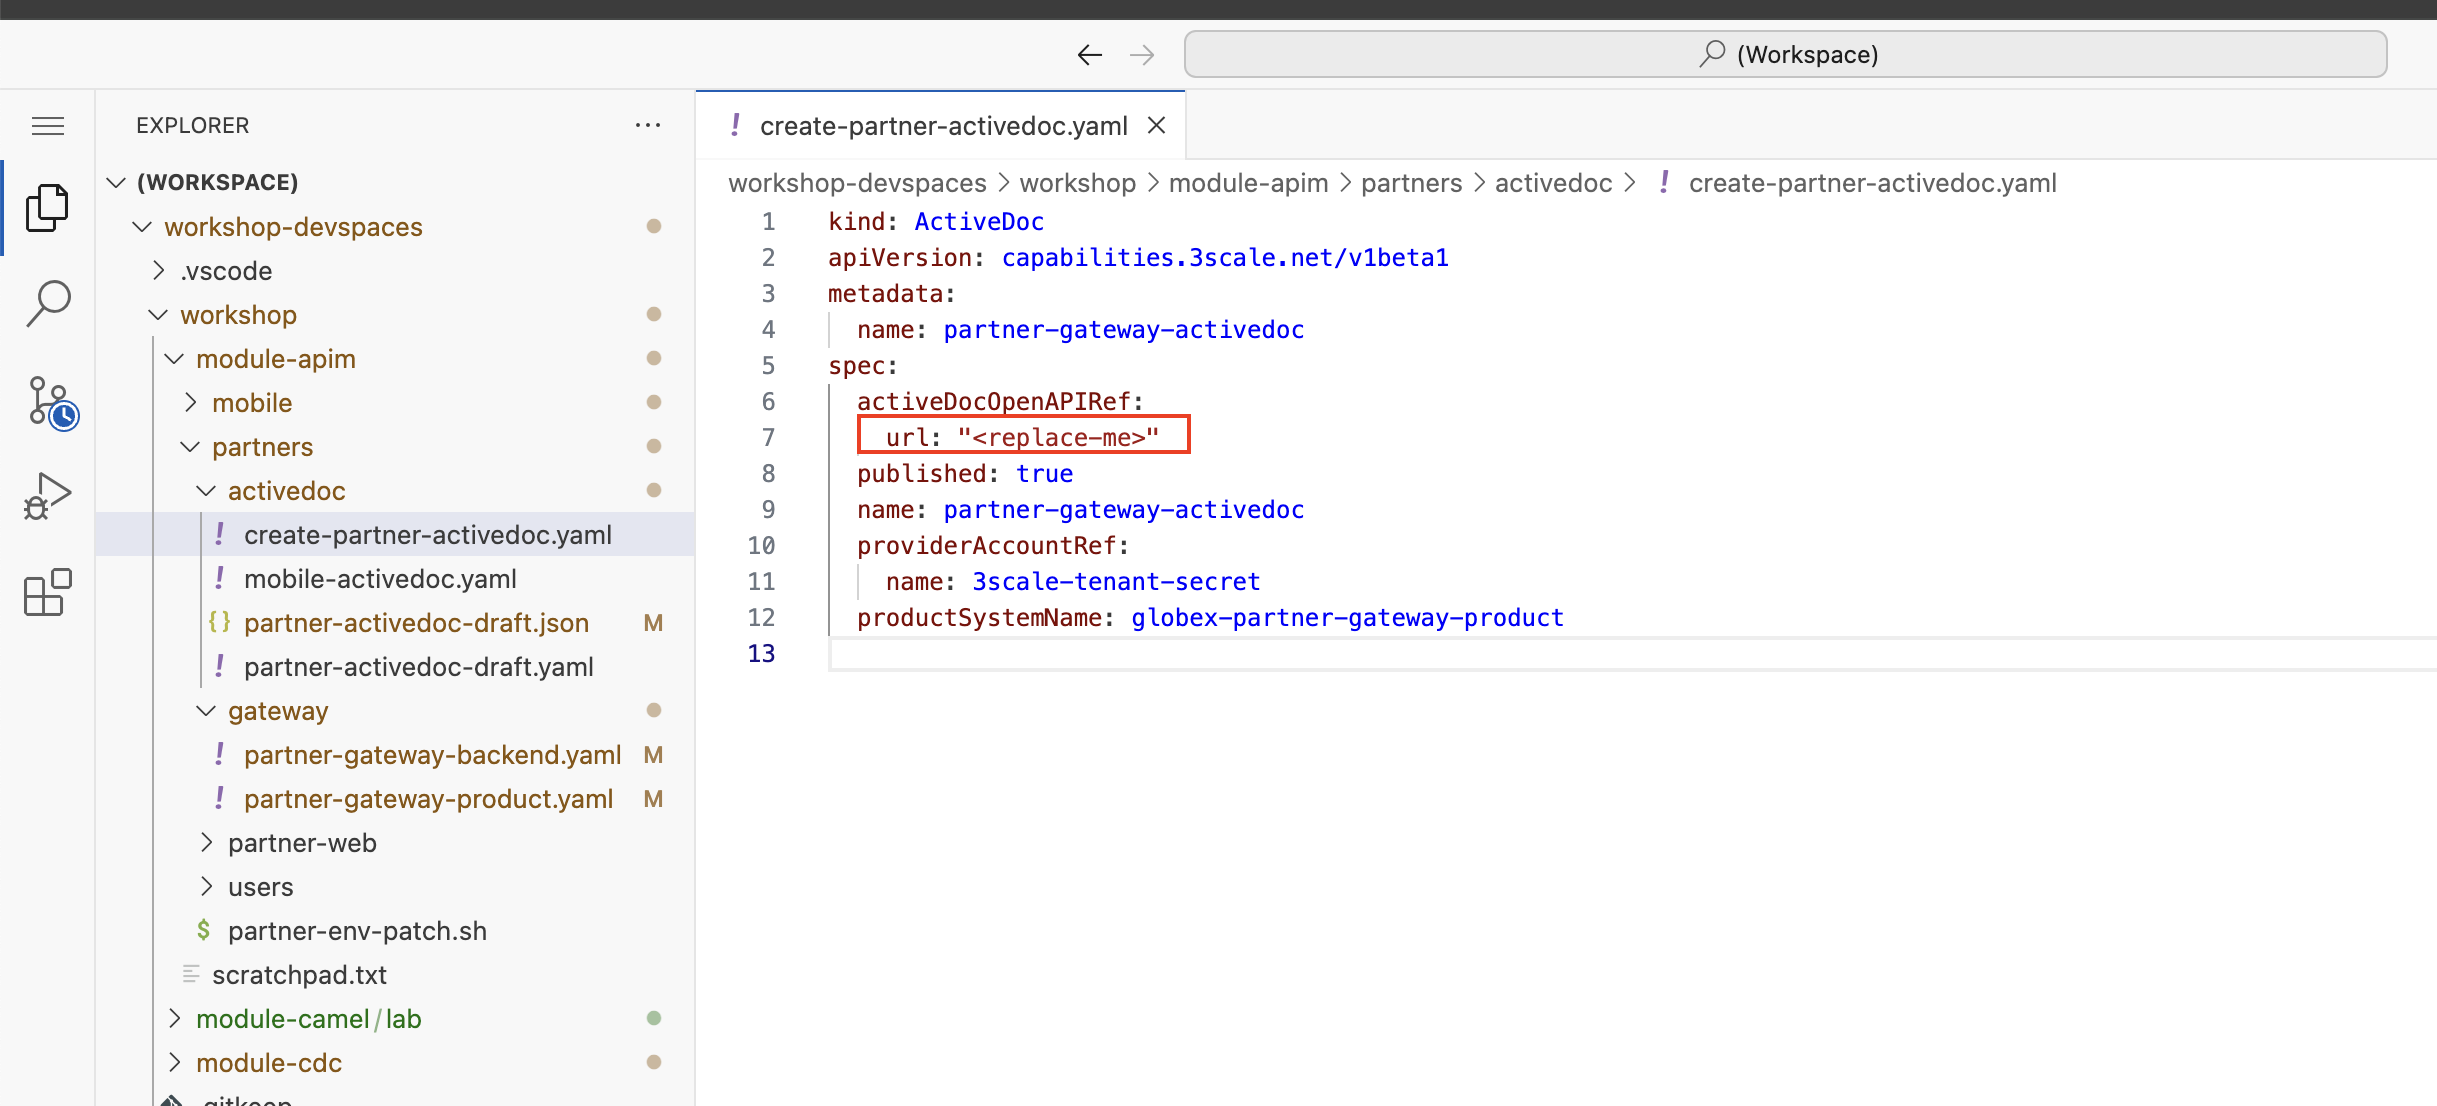Click the capabilities.3scale.net/v1beta1 value
Viewport: 2437px width, 1106px height.
[x=1225, y=258]
